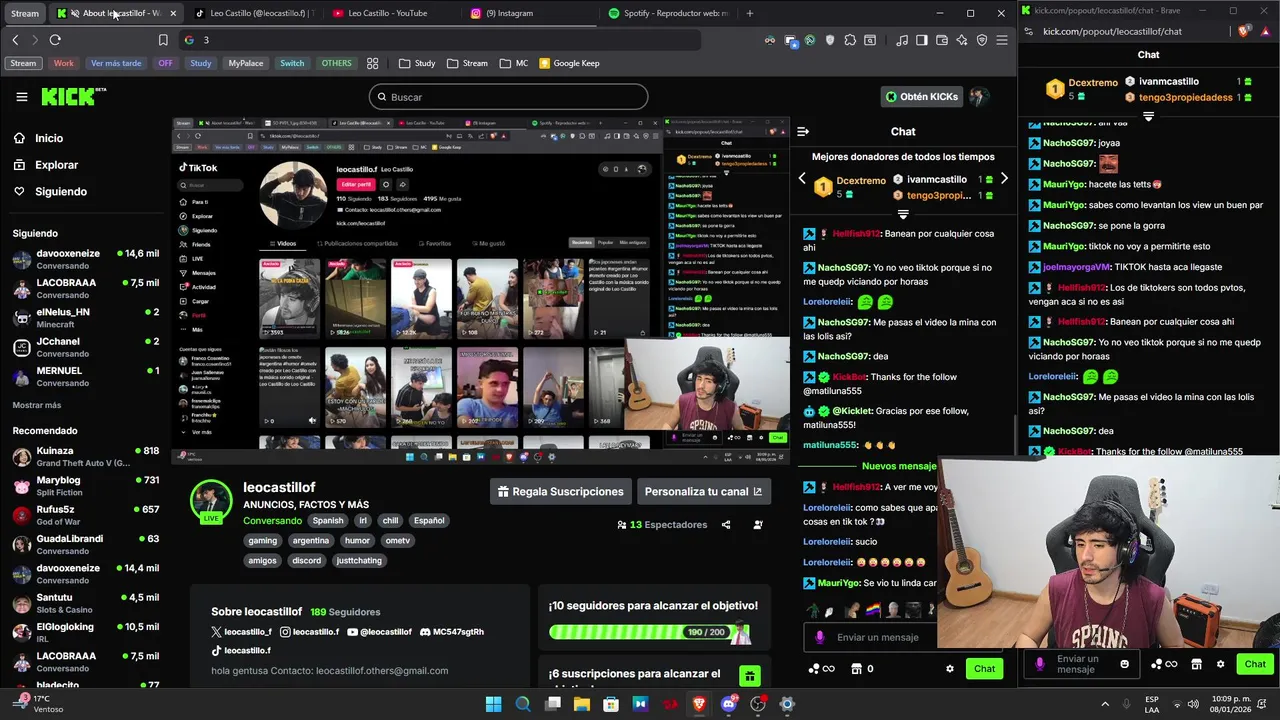Screen dimensions: 1280x720
Task: Open followed channel elNelus_HN
Action: pyautogui.click(x=85, y=317)
